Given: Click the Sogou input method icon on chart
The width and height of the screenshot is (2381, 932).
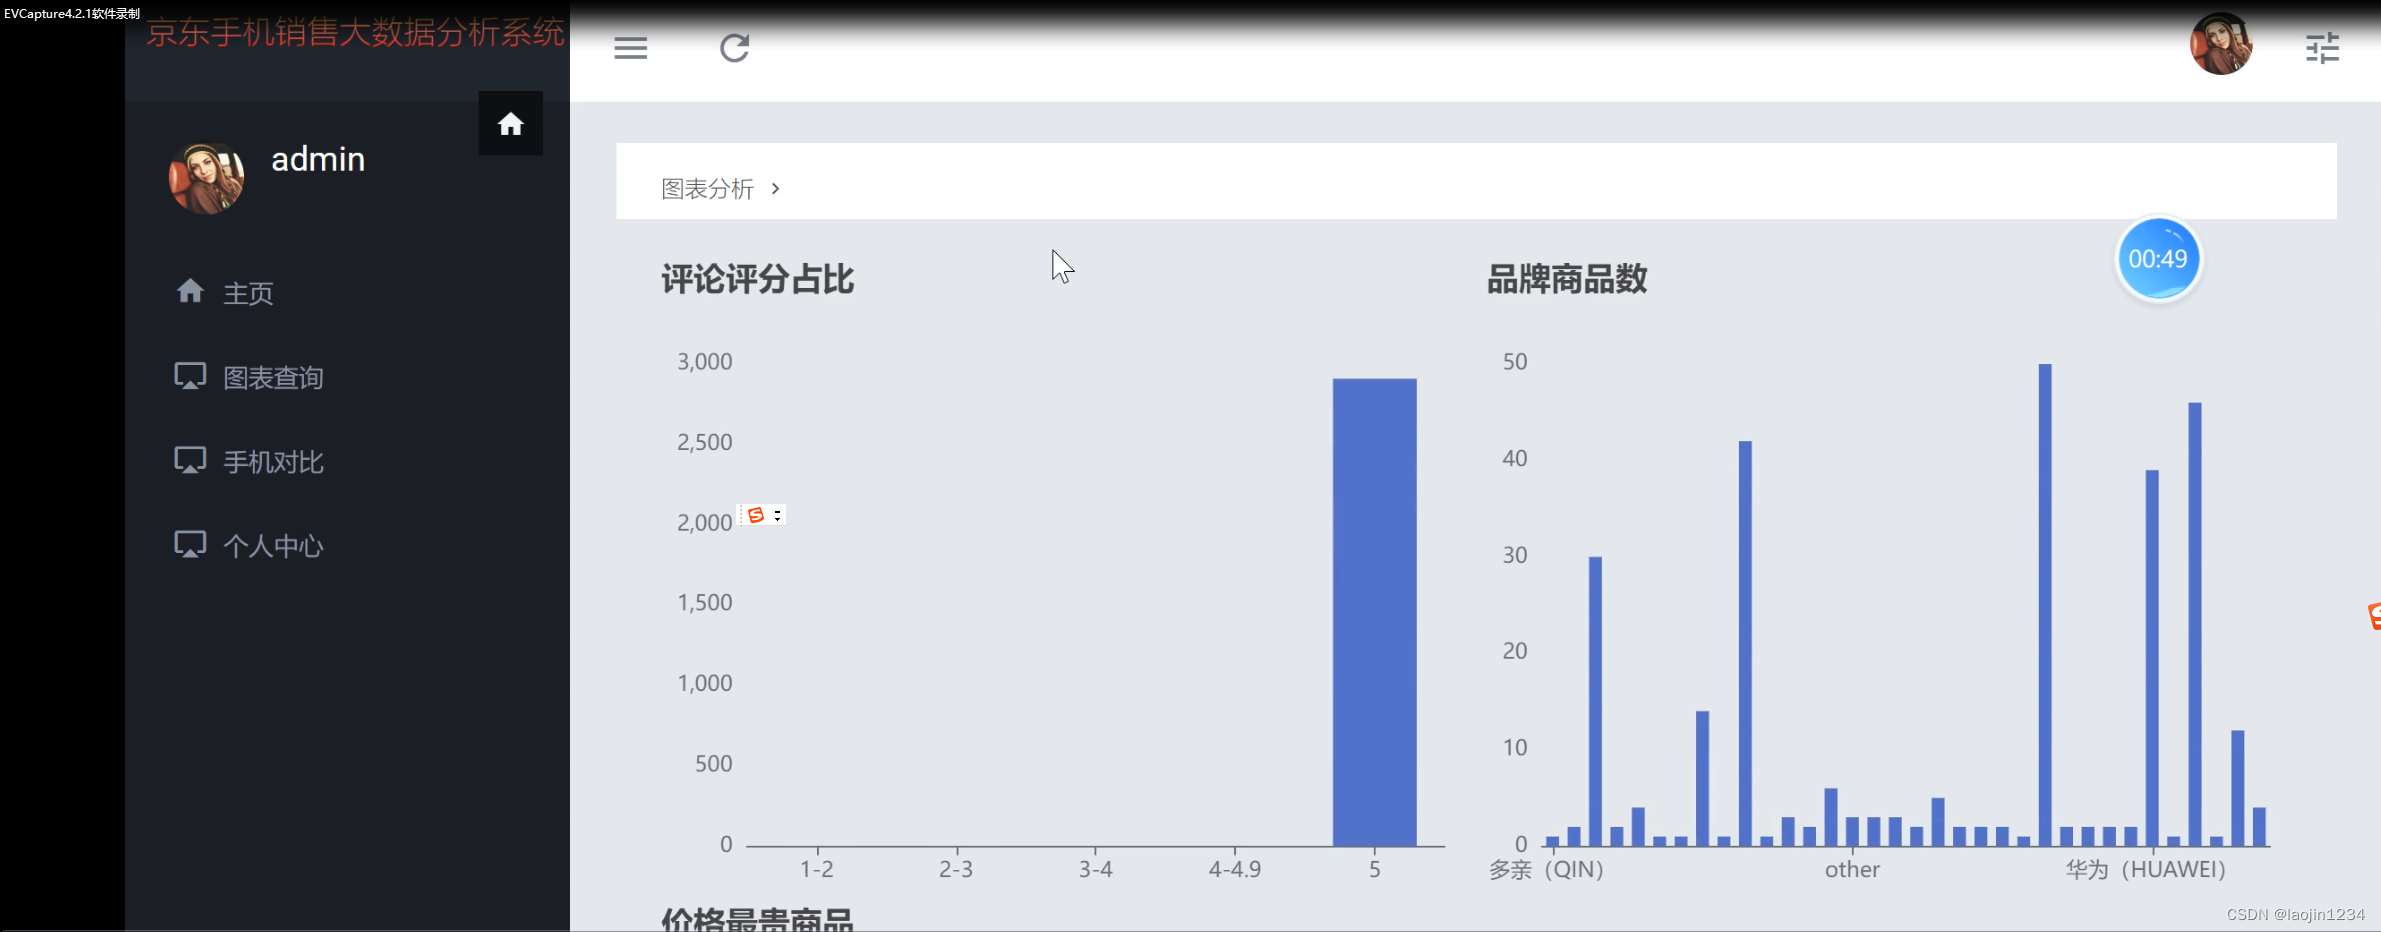Looking at the screenshot, I should [x=756, y=515].
